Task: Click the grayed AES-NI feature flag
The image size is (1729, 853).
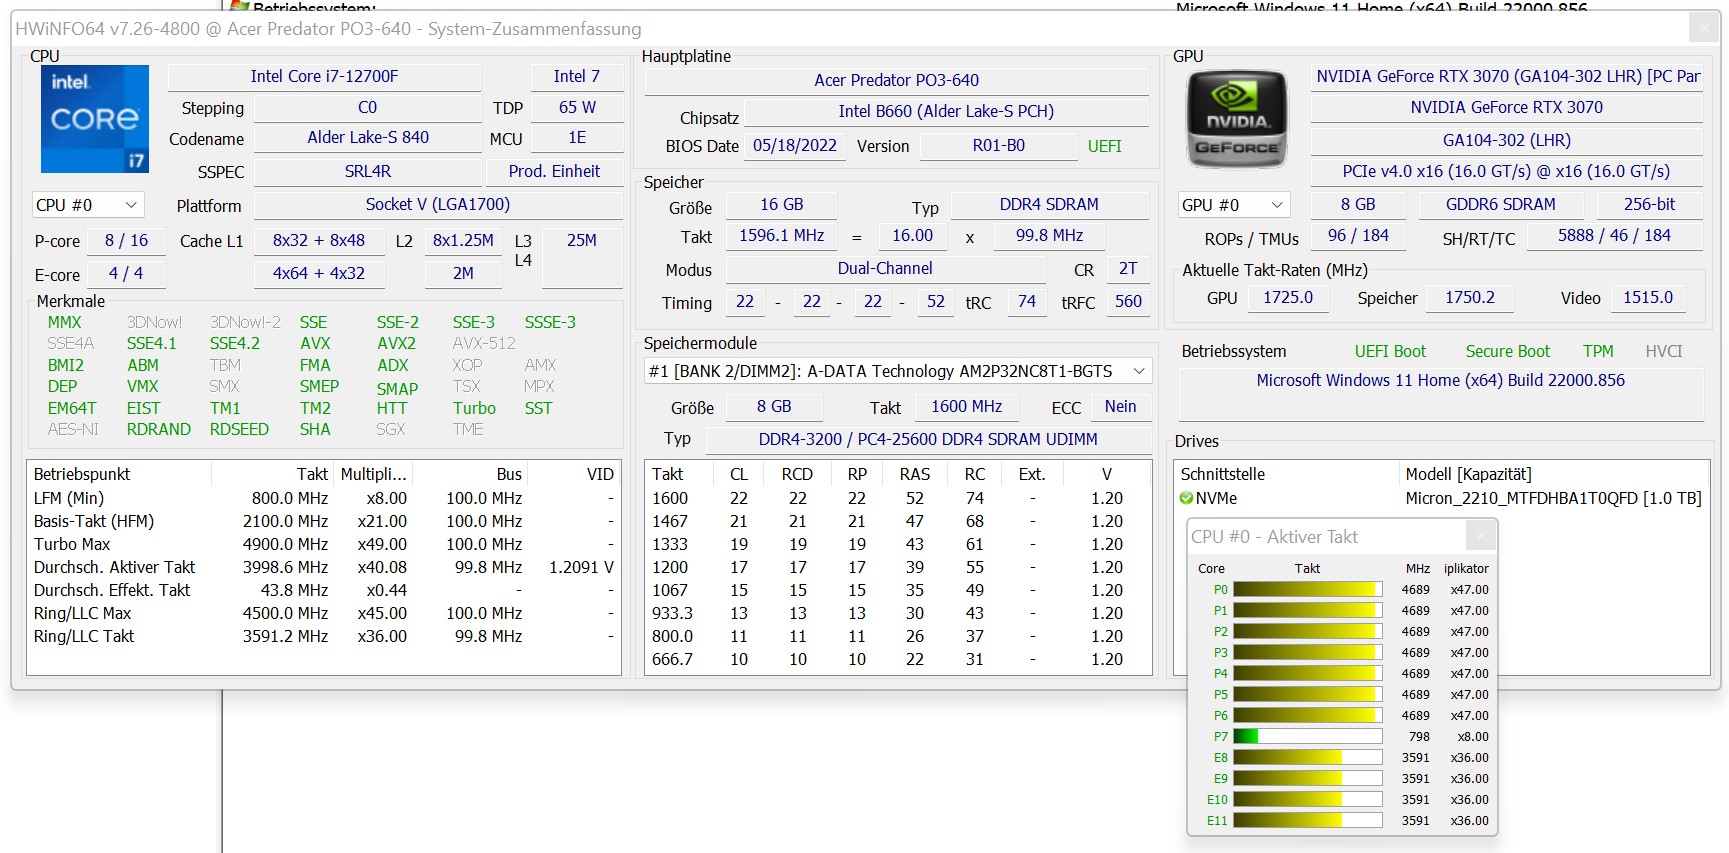Action: tap(73, 430)
